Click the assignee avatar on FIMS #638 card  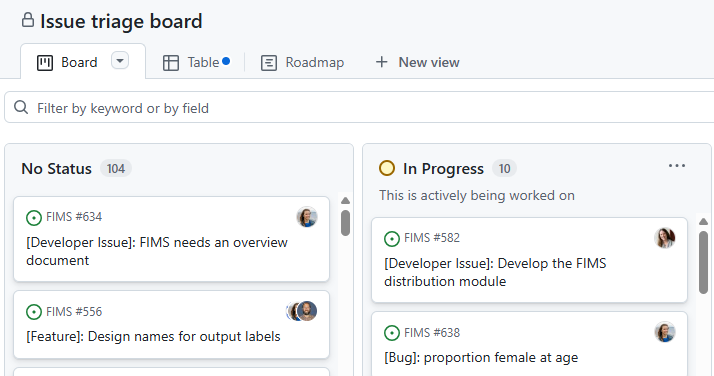pyautogui.click(x=665, y=332)
